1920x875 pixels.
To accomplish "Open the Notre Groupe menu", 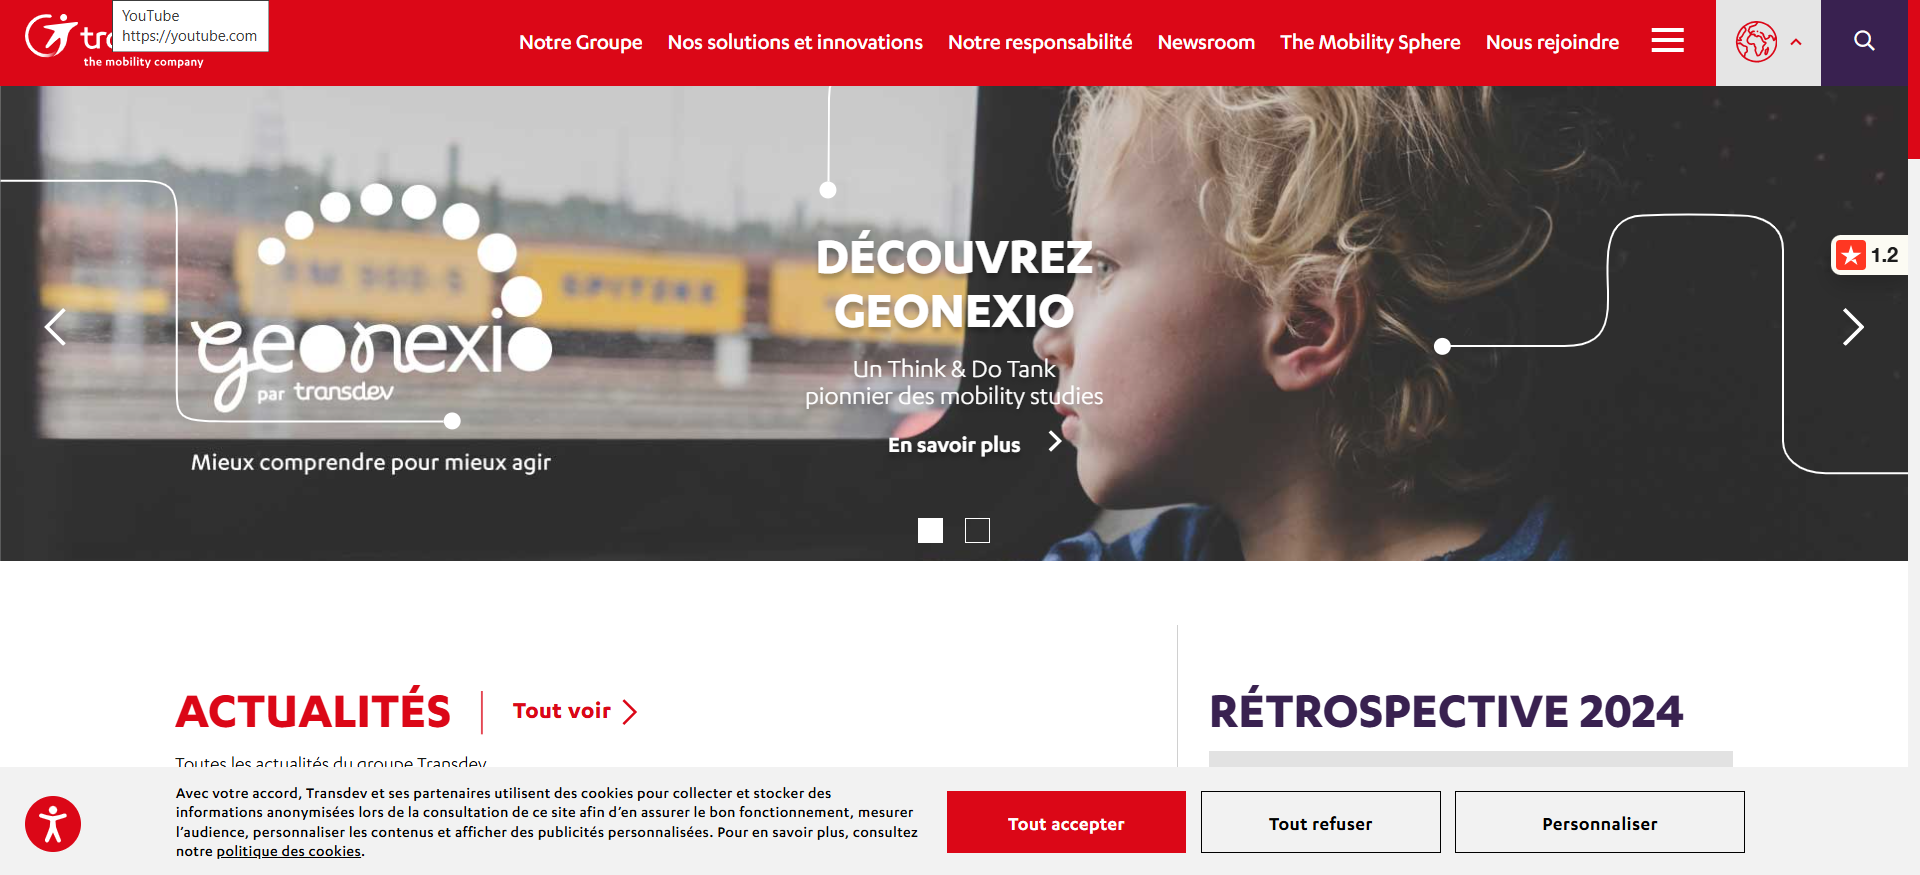I will pos(580,42).
